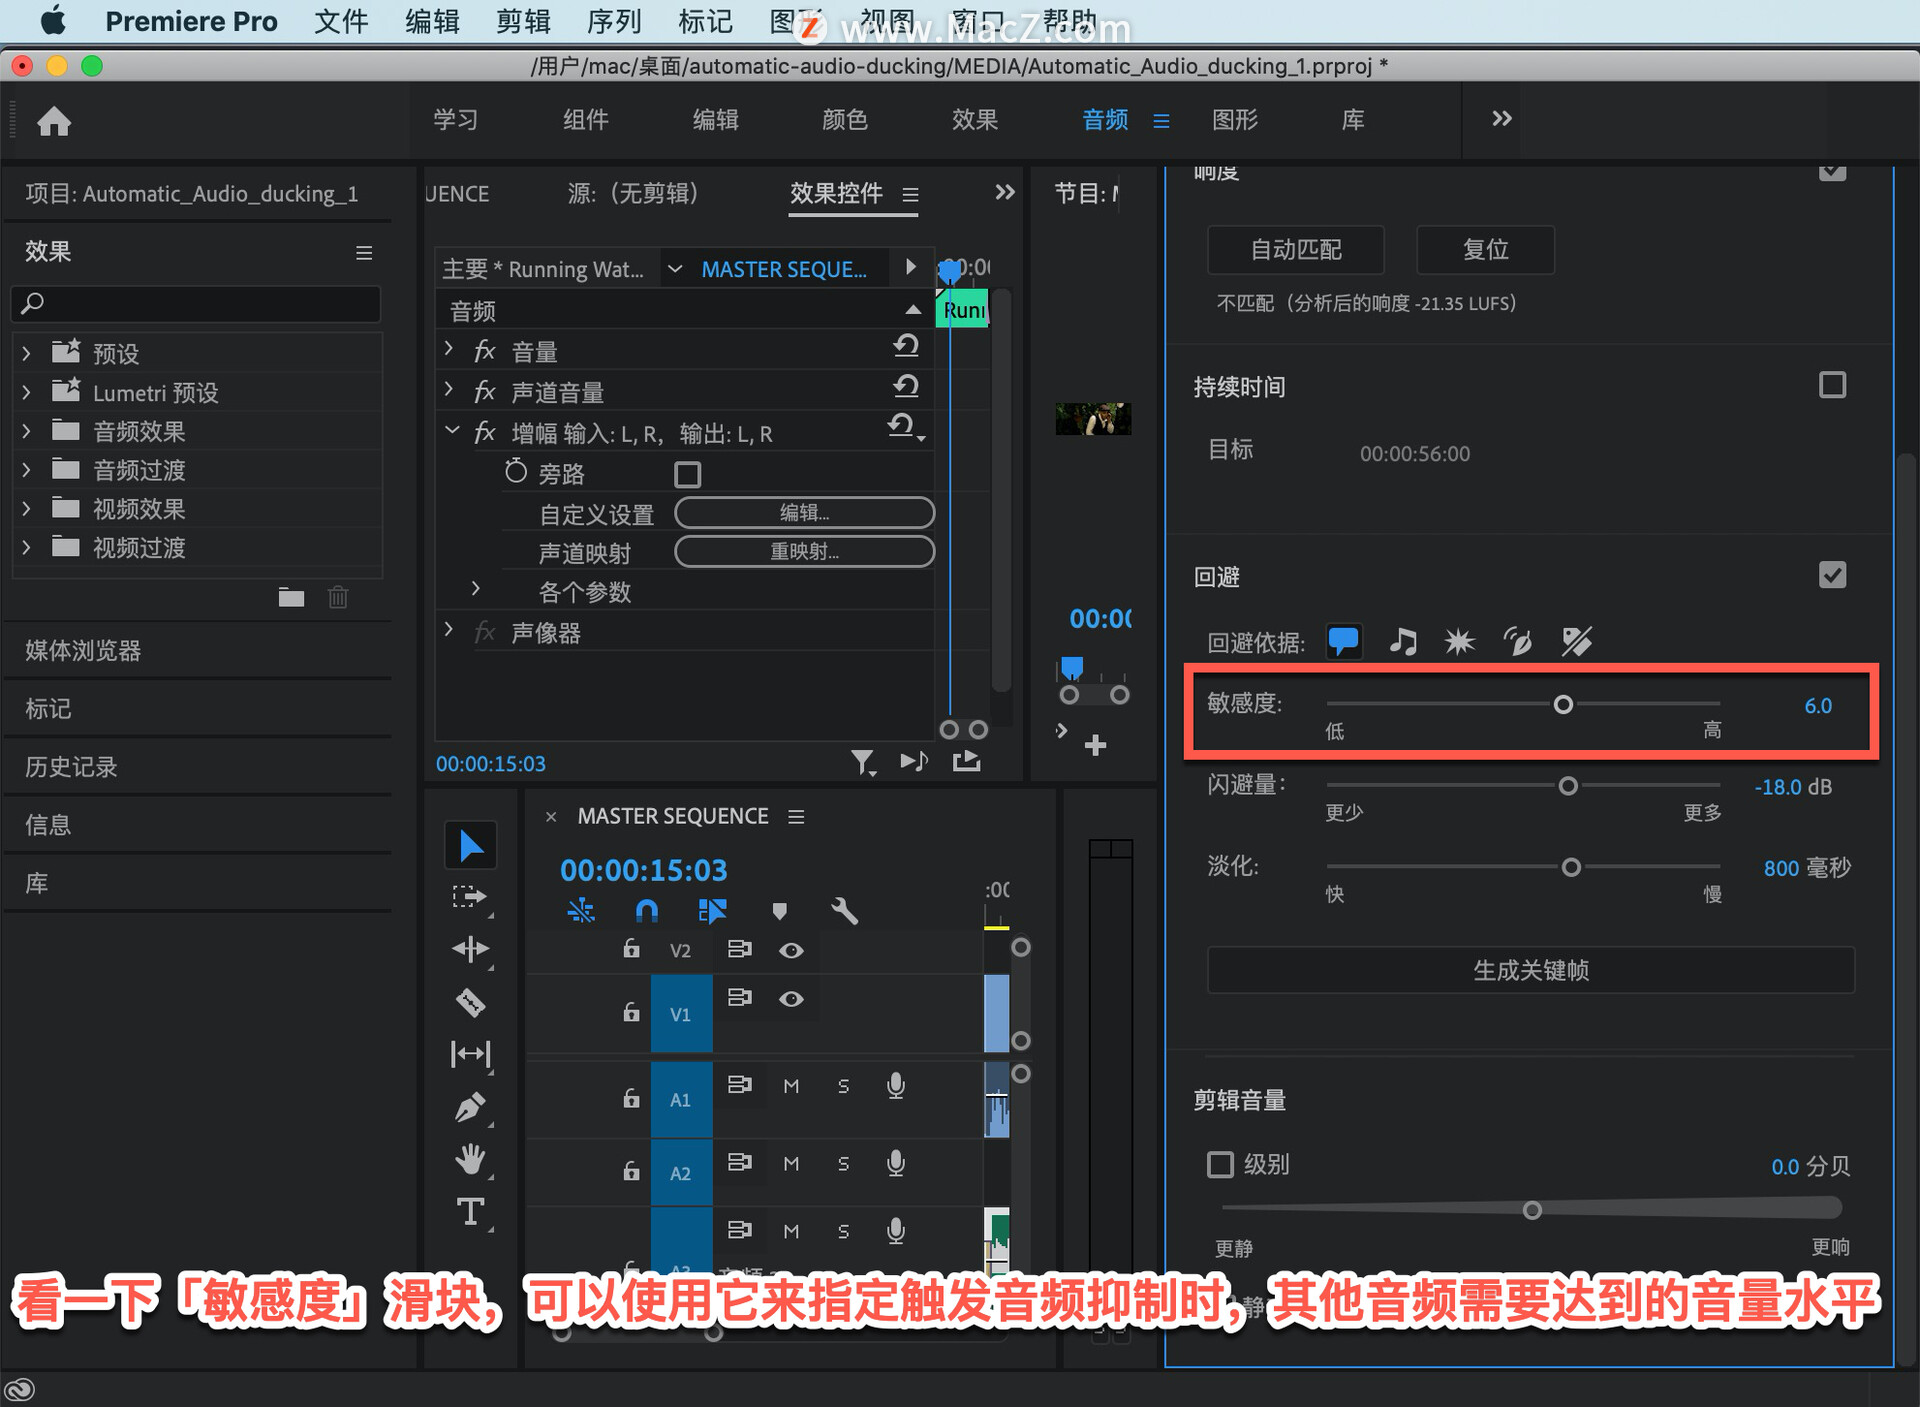The height and width of the screenshot is (1407, 1920).
Task: Open clip dropdown next to Running Wat
Action: coord(675,268)
